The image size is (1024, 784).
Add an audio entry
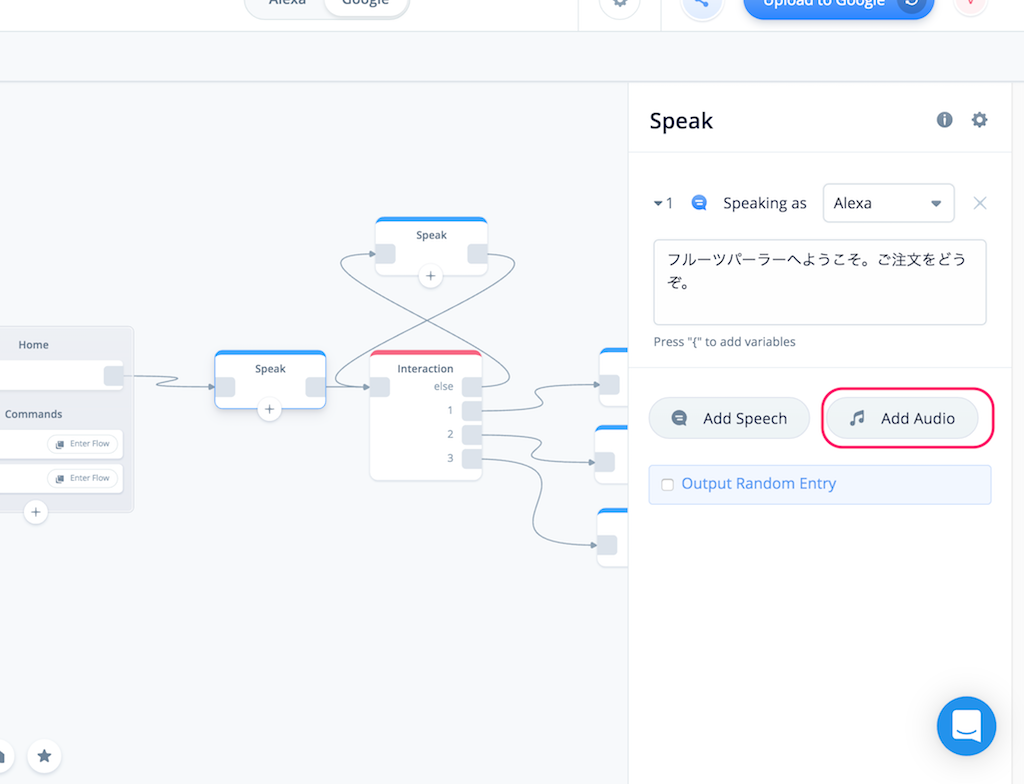click(902, 418)
